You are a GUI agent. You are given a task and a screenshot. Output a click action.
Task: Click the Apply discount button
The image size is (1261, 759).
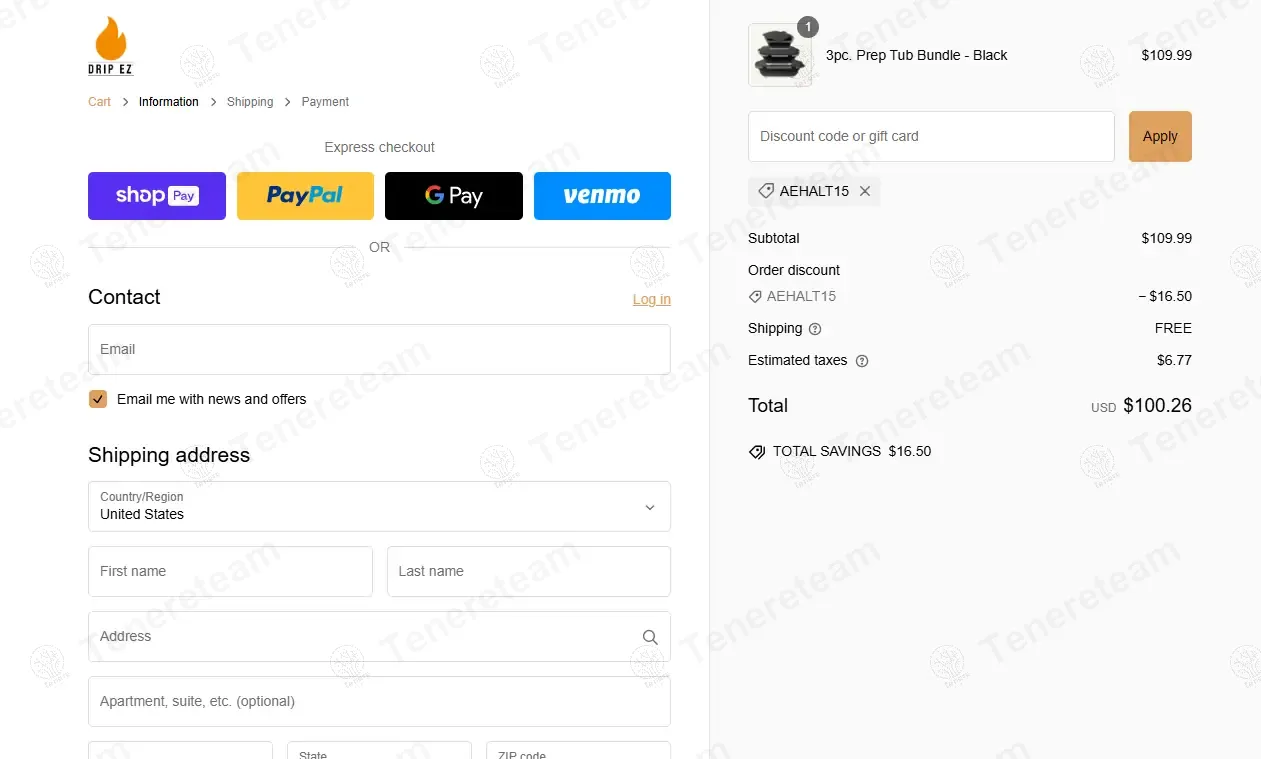(1160, 136)
